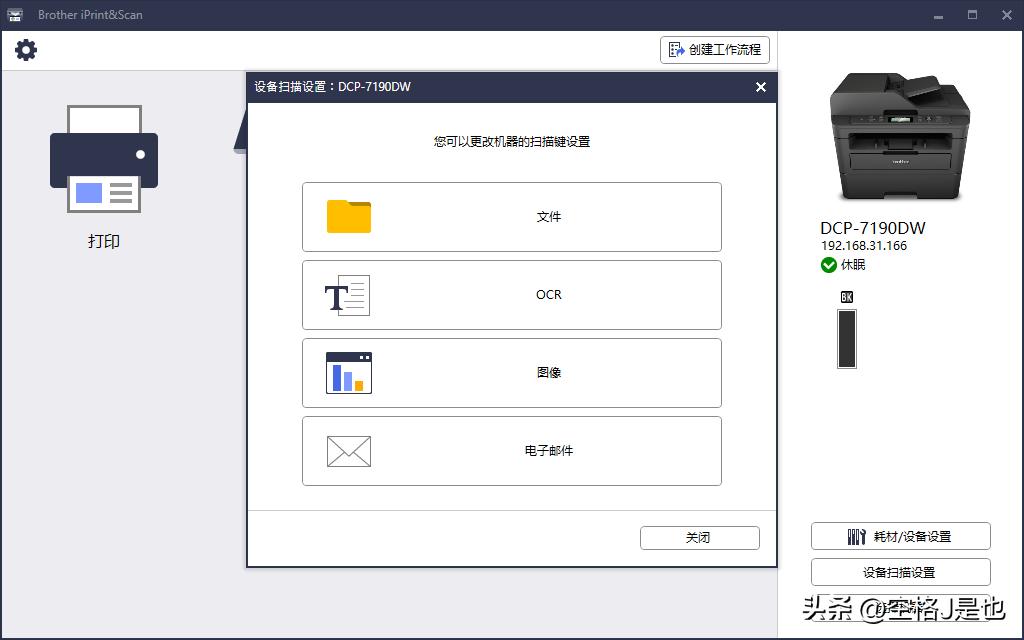The height and width of the screenshot is (640, 1024).
Task: Select the 图像 scan option row
Action: pos(511,372)
